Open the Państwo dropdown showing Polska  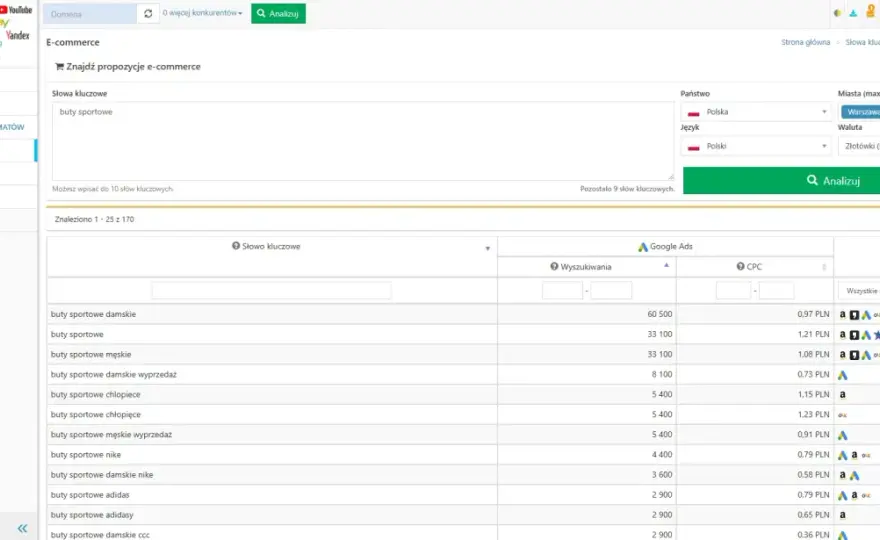click(x=755, y=112)
